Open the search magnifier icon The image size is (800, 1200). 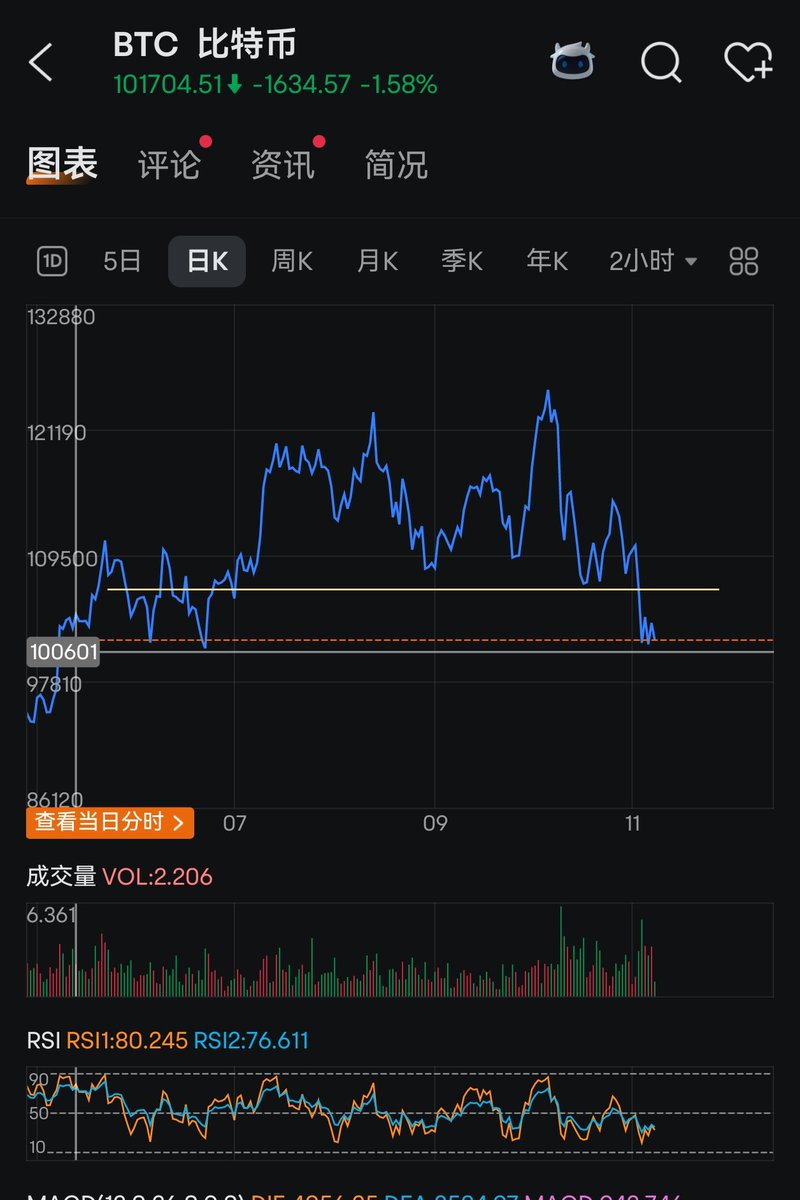pyautogui.click(x=661, y=62)
